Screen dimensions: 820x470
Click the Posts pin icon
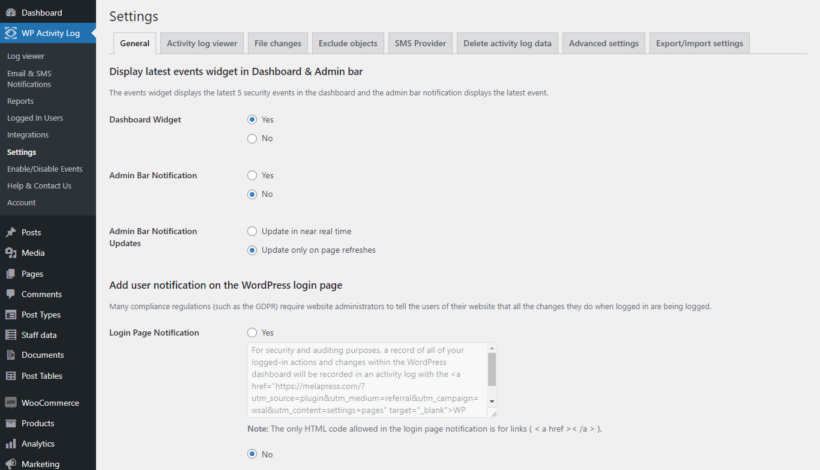10,232
